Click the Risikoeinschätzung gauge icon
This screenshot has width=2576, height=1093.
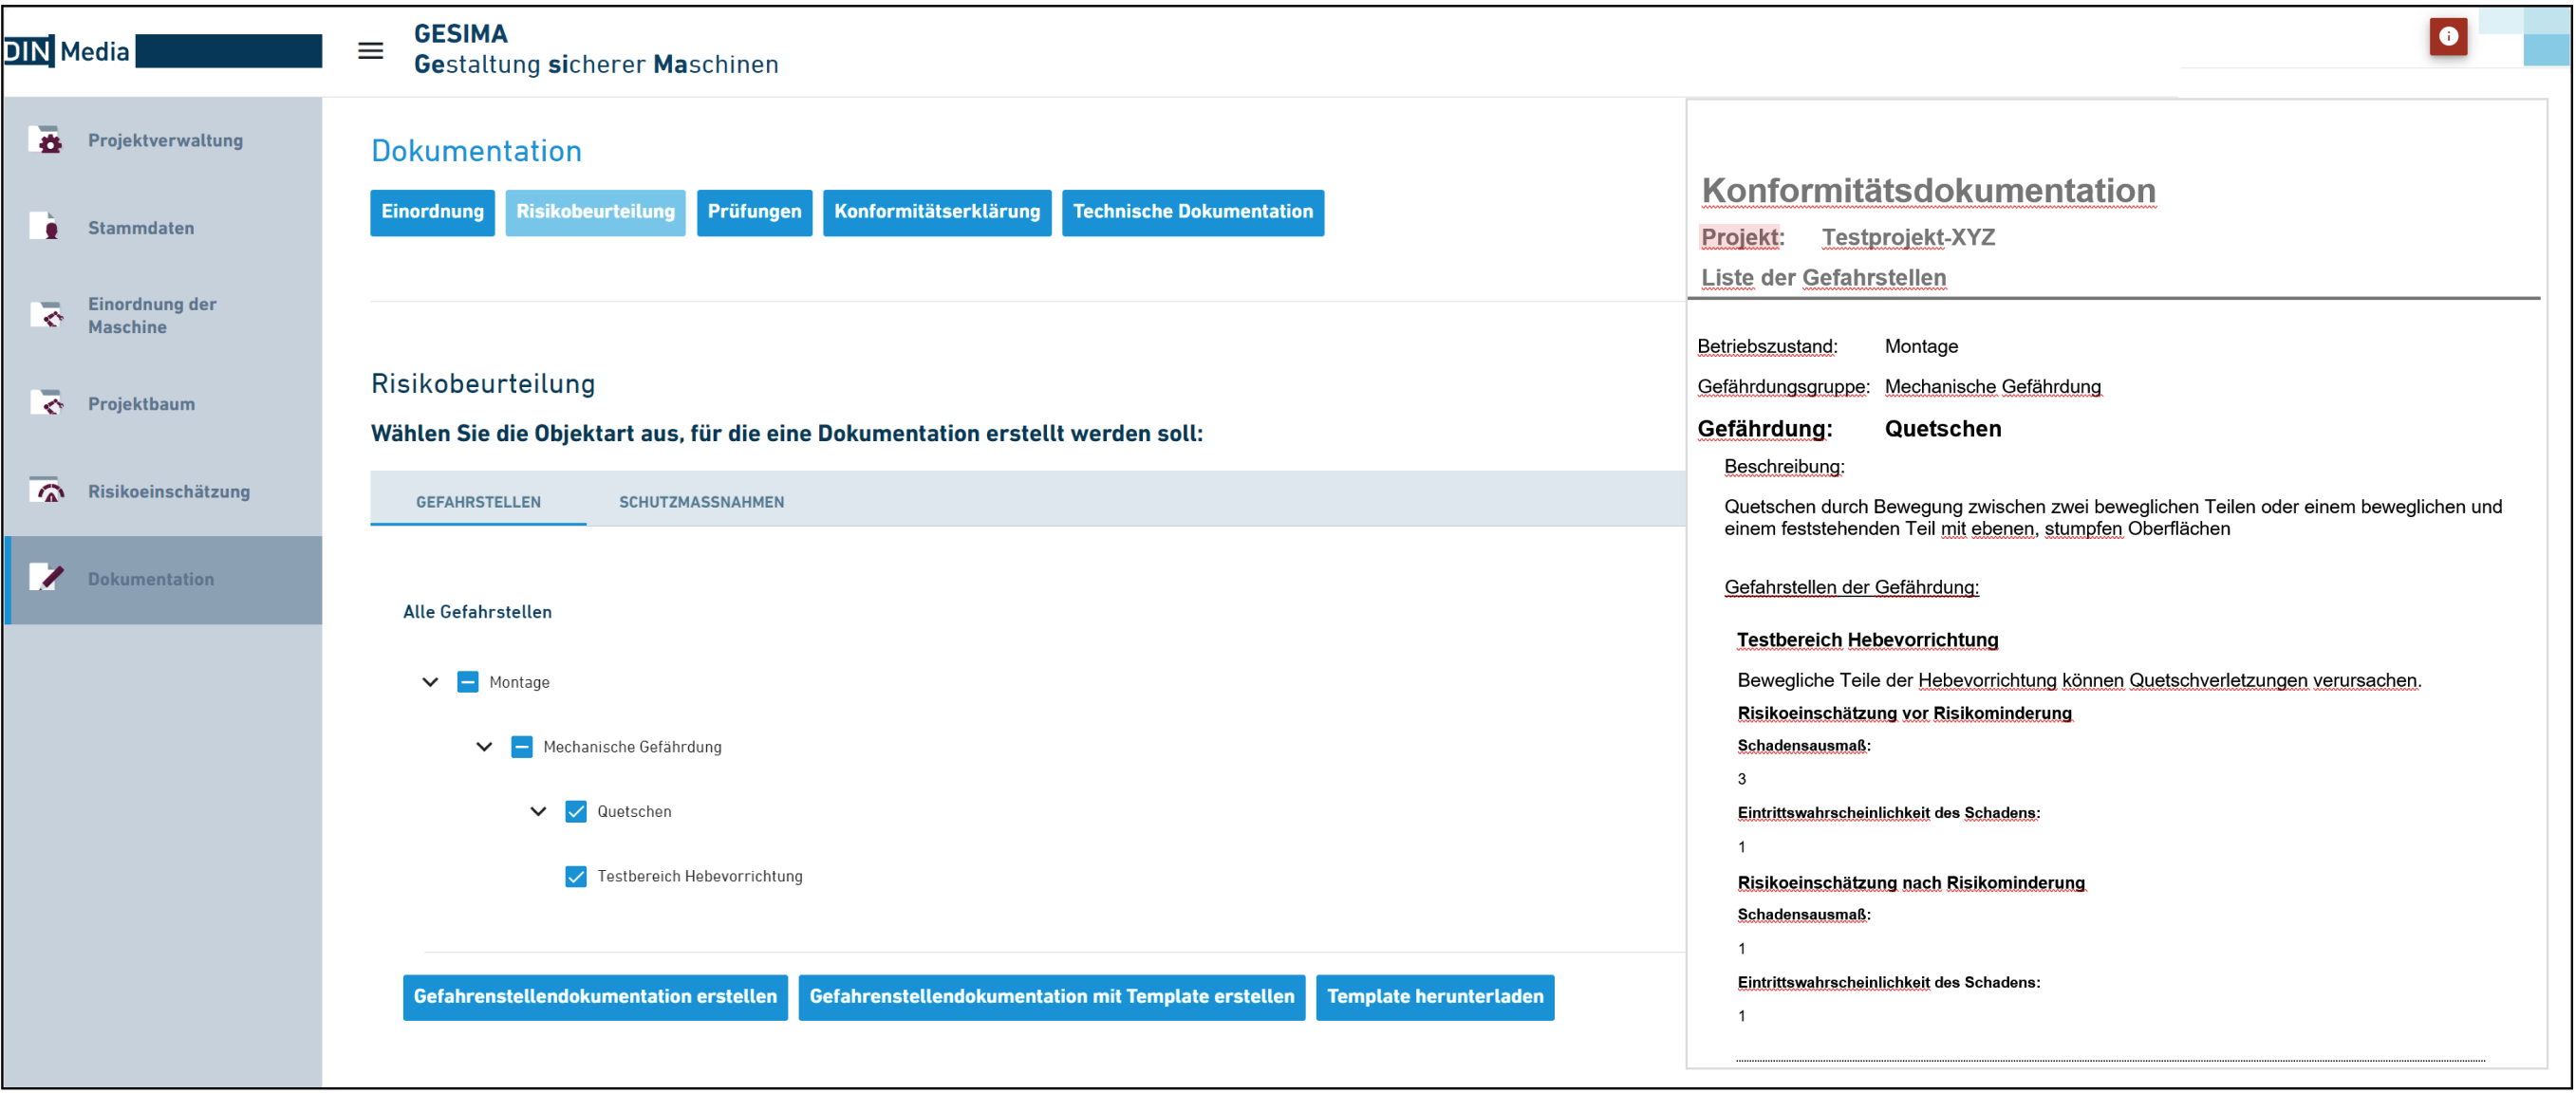tap(46, 491)
